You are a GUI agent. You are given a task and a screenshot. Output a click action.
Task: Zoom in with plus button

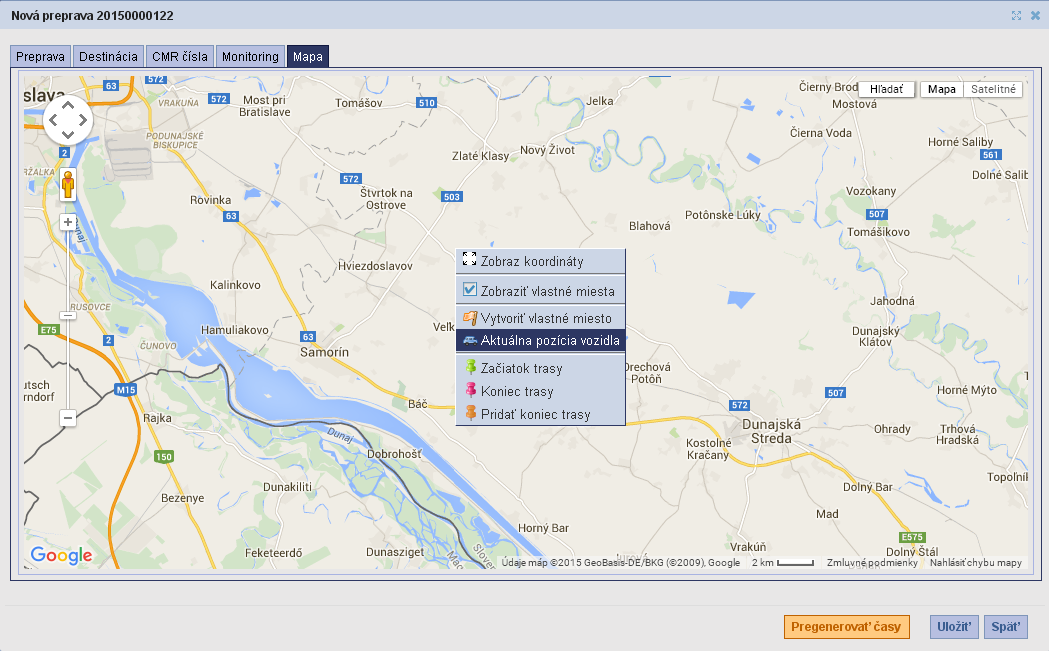(68, 222)
